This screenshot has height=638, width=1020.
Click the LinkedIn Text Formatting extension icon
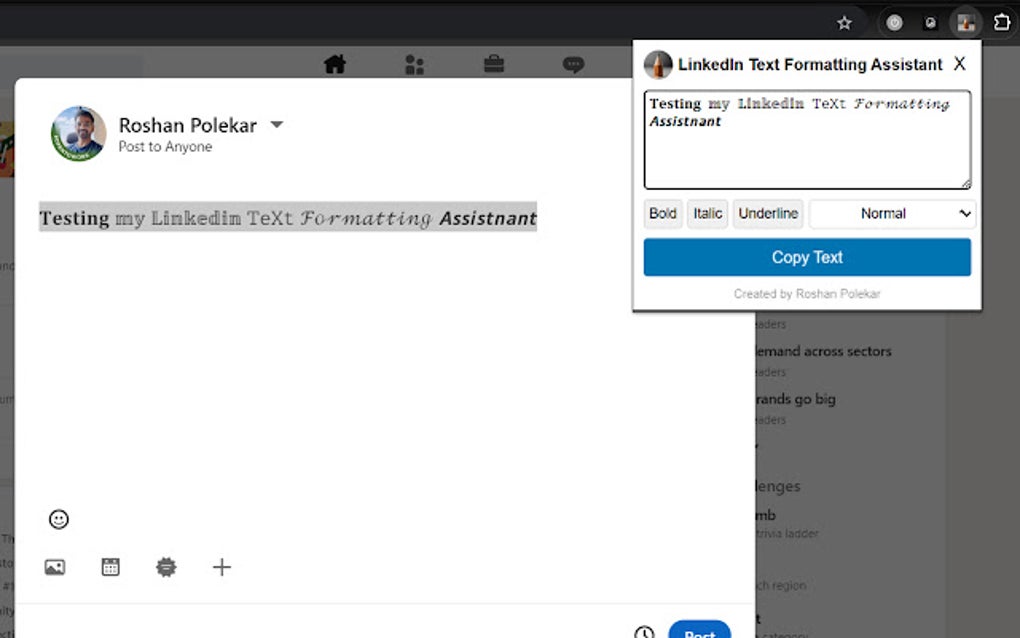coord(965,23)
